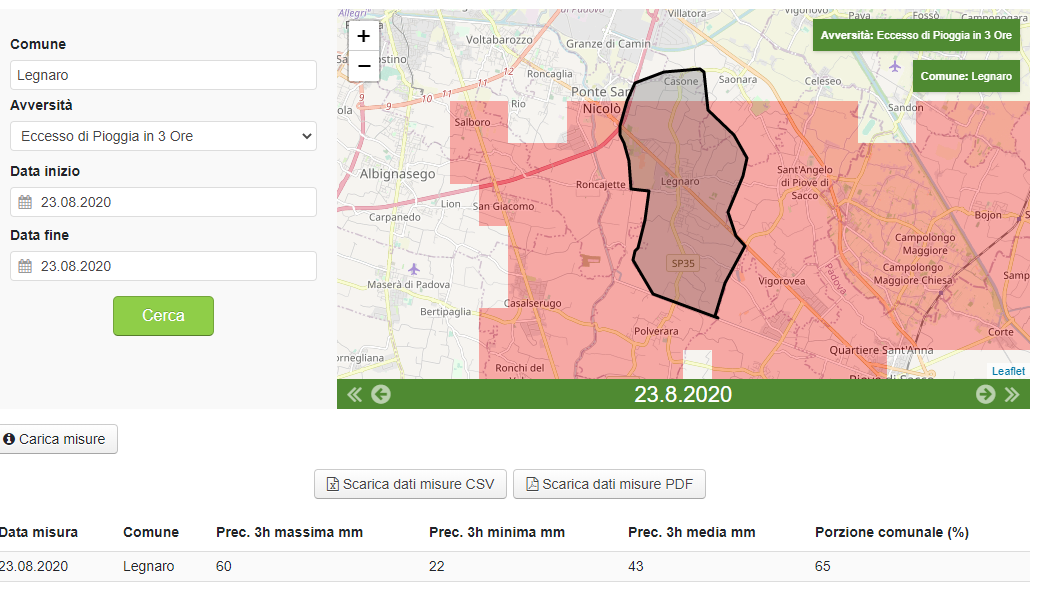Edit the Data inizio date field
The height and width of the screenshot is (612, 1044).
click(163, 202)
